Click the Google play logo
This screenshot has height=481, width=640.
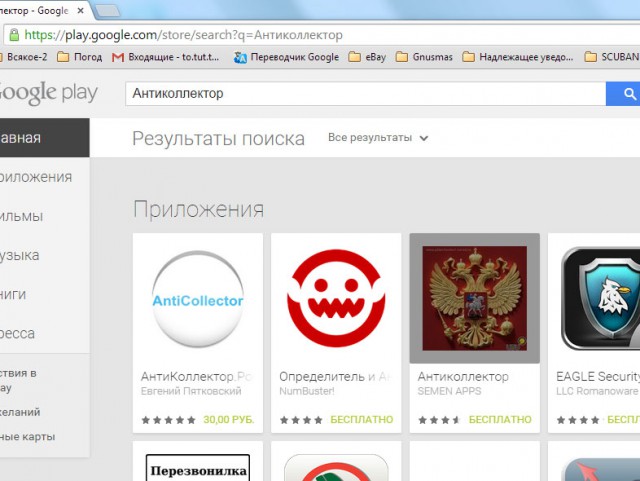click(x=47, y=93)
